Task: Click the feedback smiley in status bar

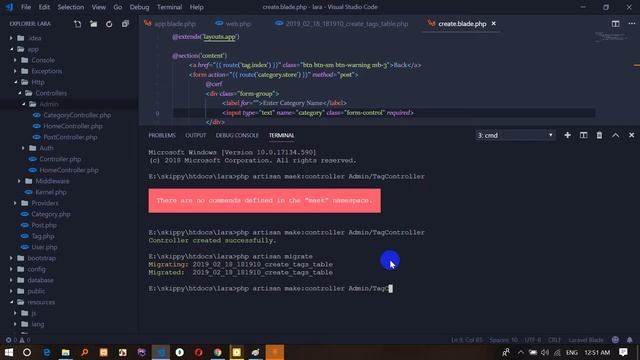Action: (616, 340)
